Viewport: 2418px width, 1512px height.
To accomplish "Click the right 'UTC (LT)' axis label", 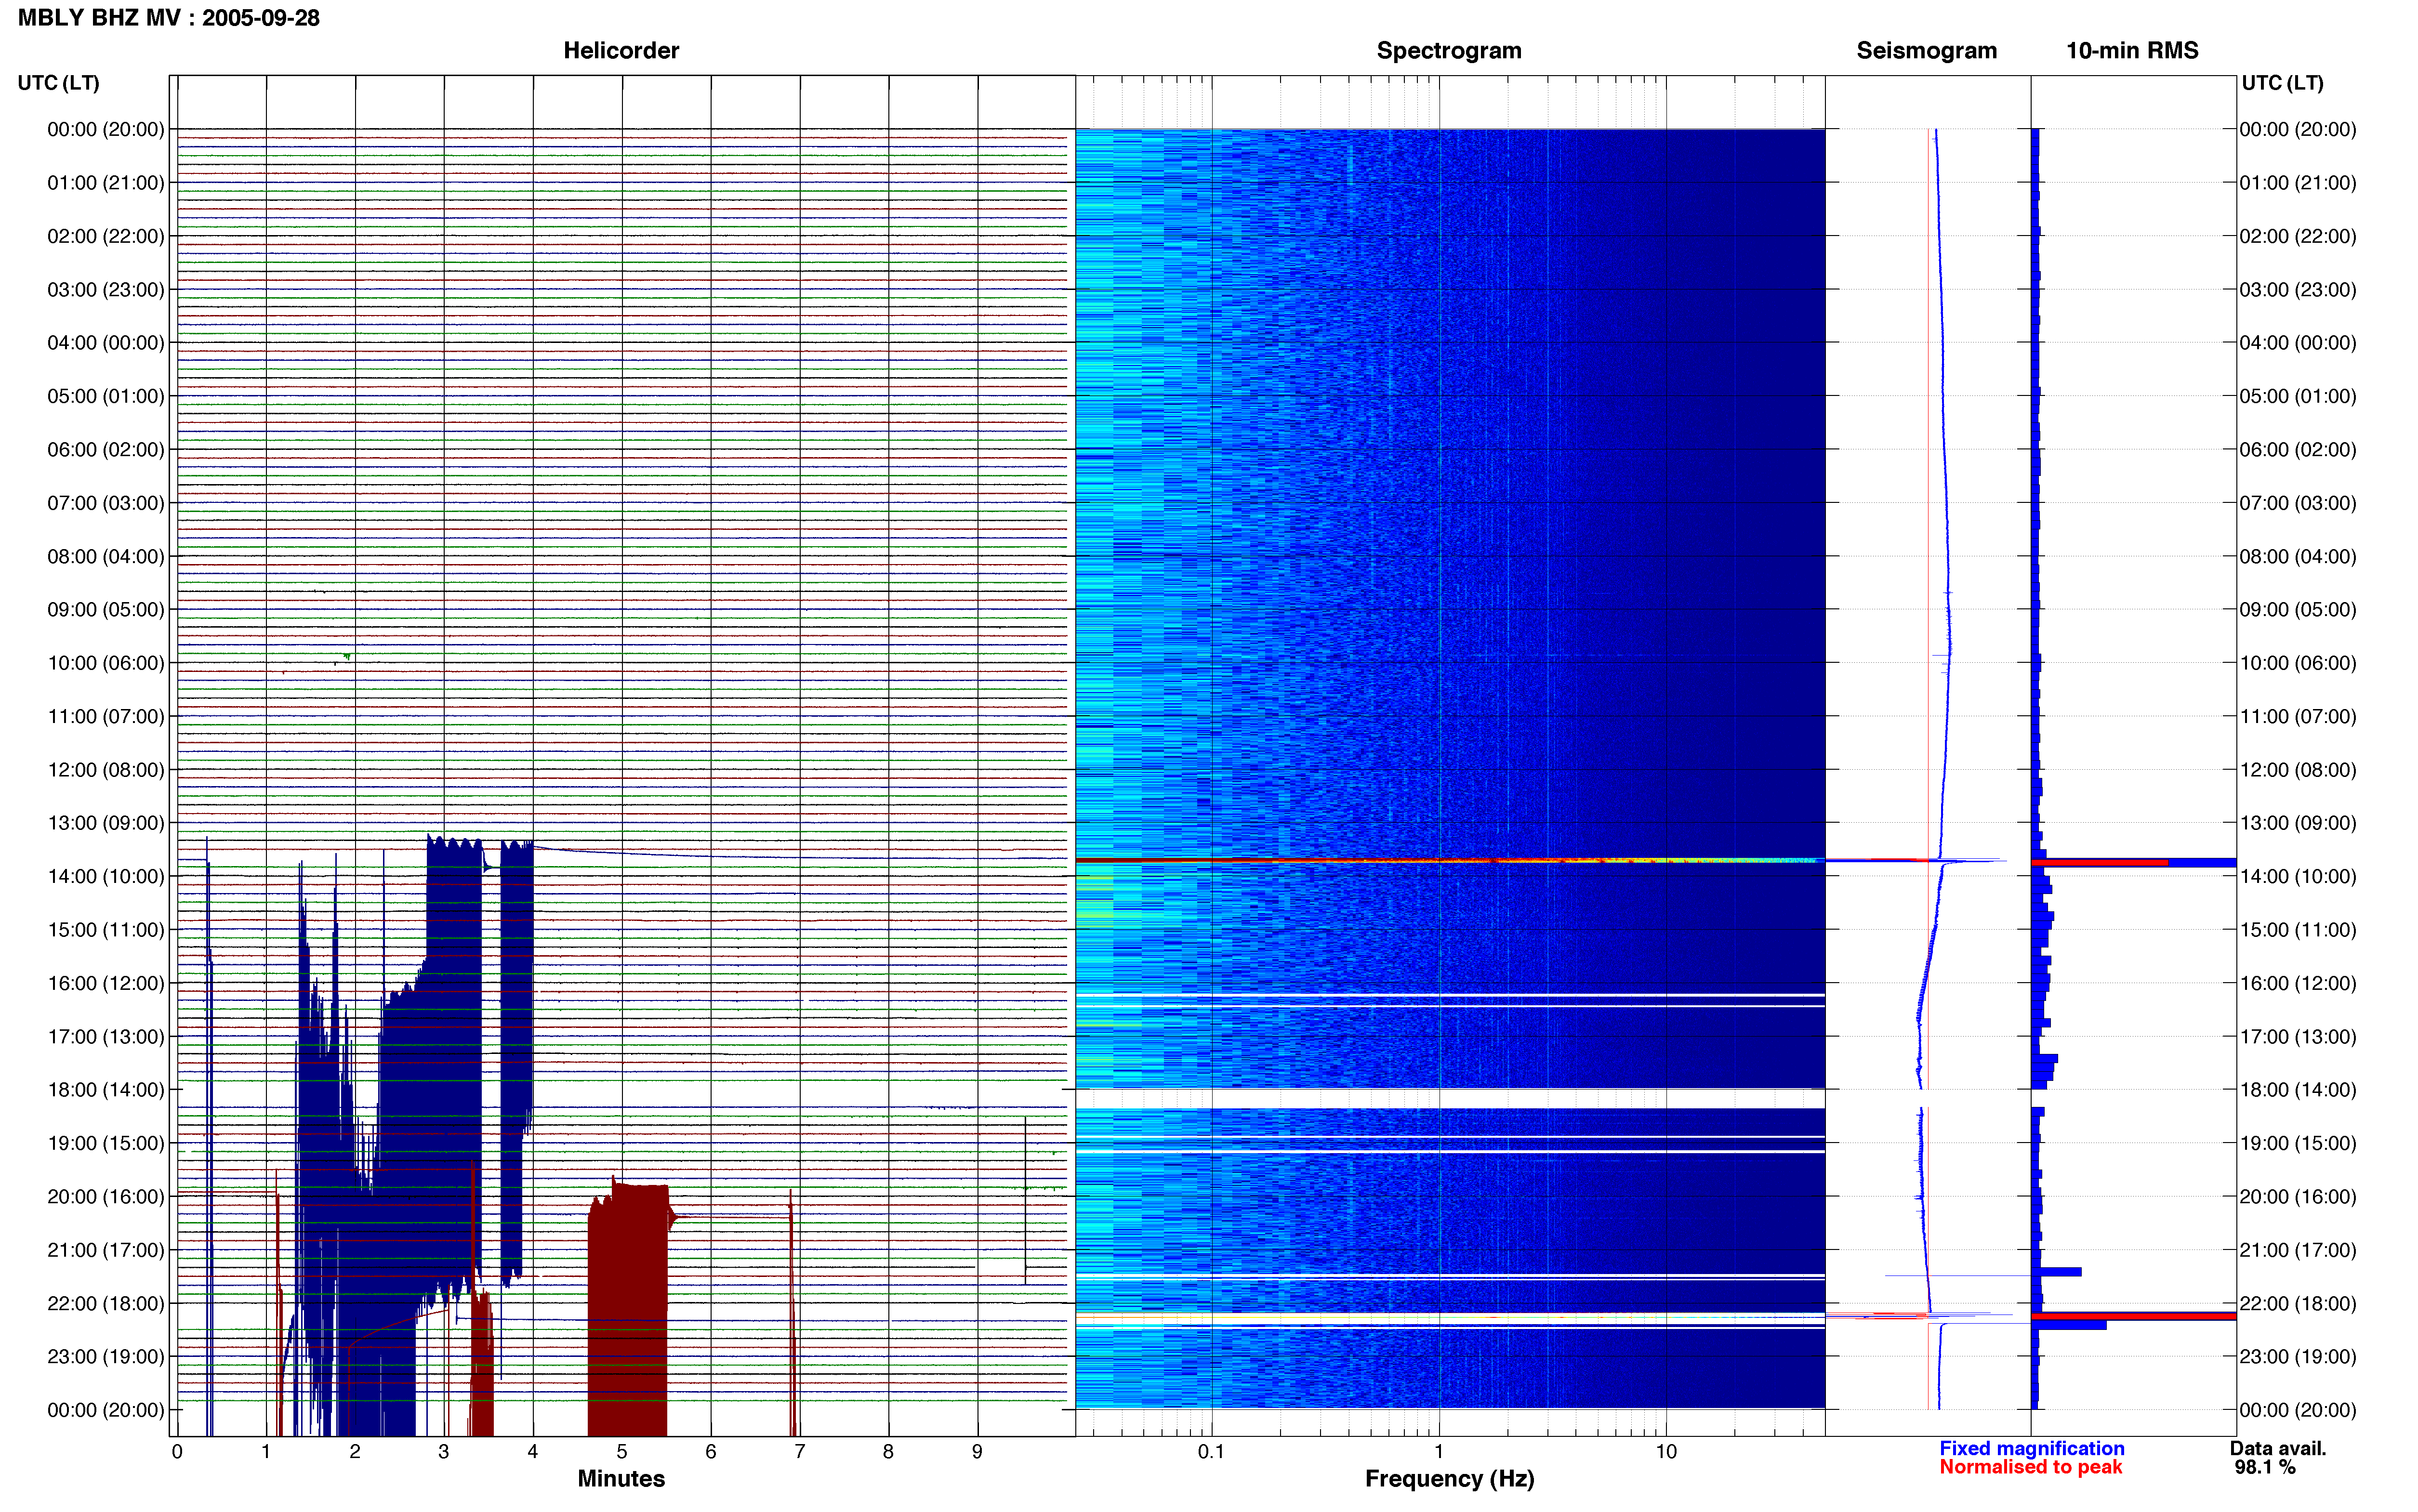I will [x=2282, y=83].
